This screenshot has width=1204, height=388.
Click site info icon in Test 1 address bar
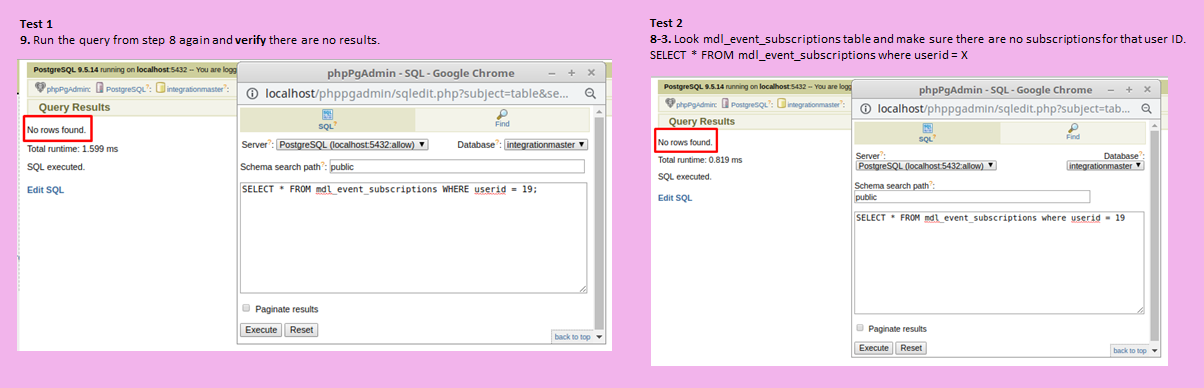[x=251, y=93]
